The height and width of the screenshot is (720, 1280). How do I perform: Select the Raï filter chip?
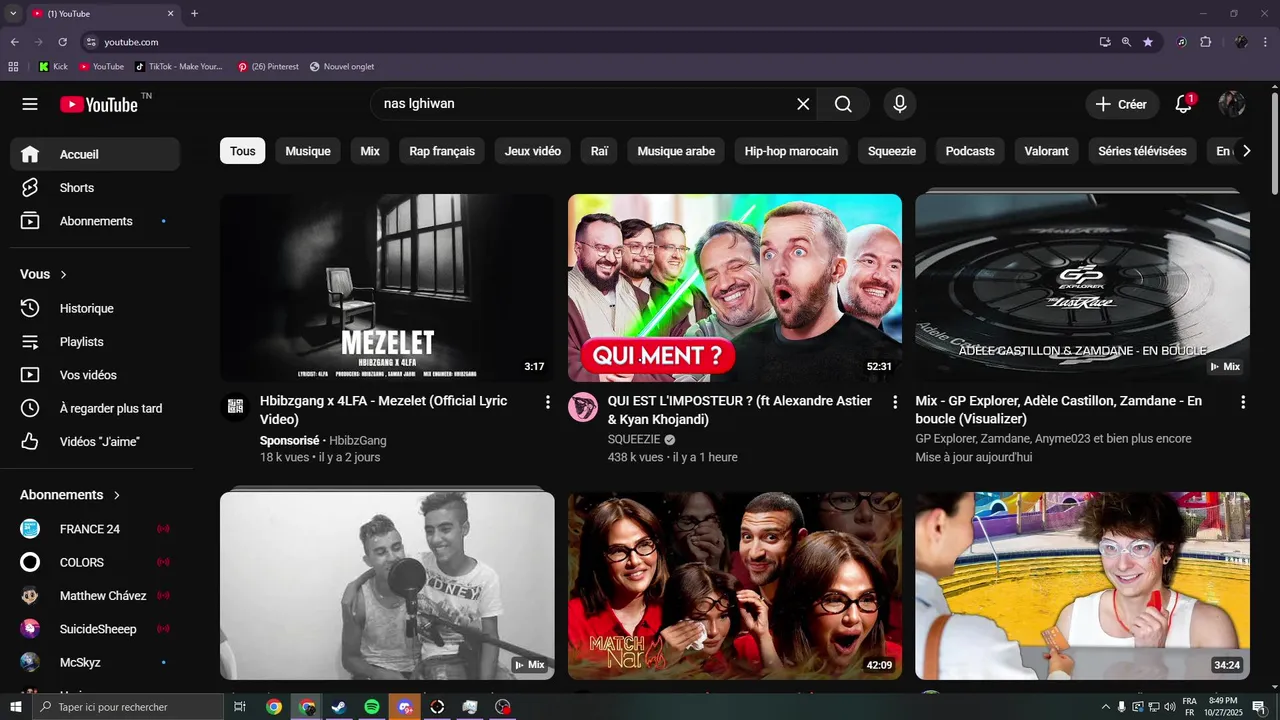pyautogui.click(x=599, y=151)
